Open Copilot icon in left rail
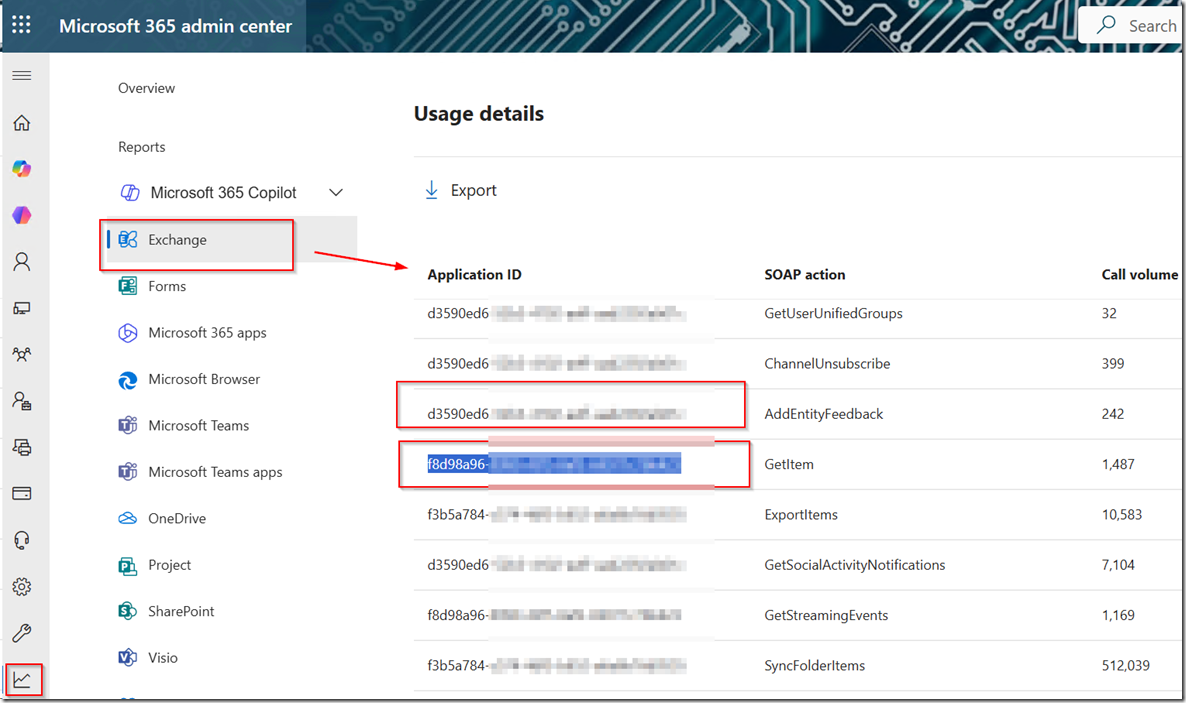This screenshot has width=1186, height=703. click(x=22, y=169)
